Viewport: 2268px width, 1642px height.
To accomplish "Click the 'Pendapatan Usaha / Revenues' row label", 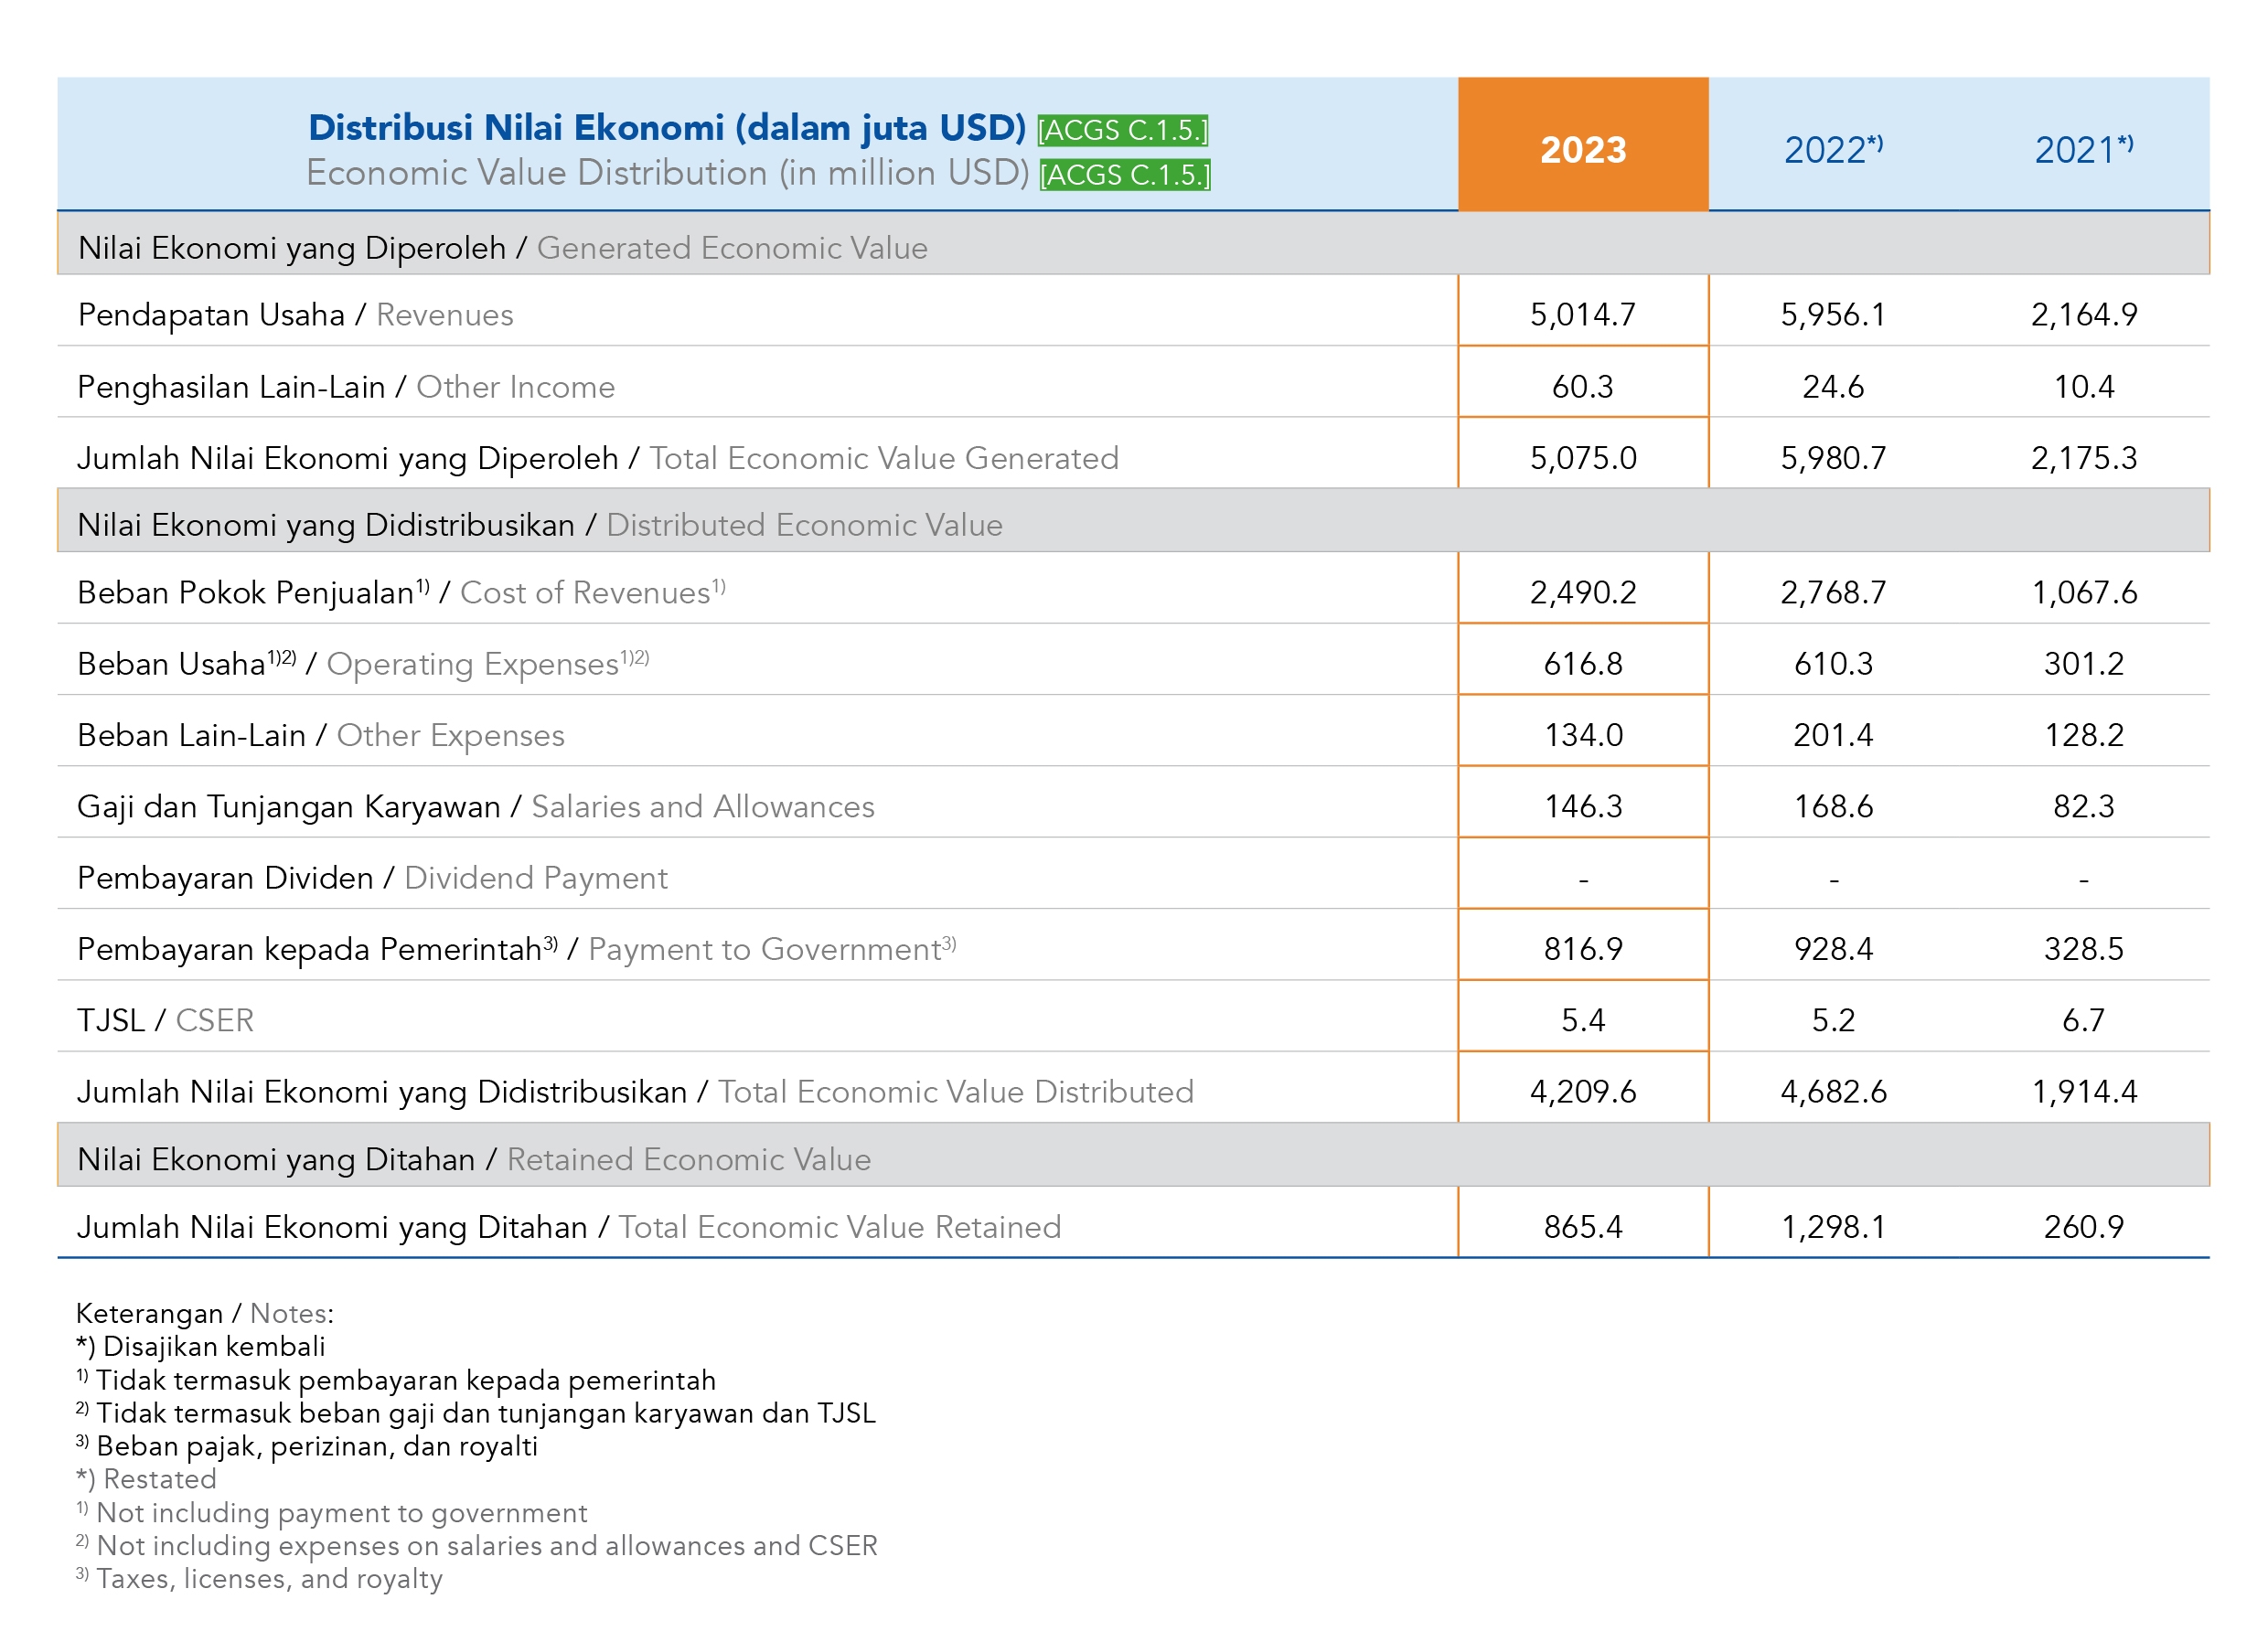I will click(x=296, y=315).
